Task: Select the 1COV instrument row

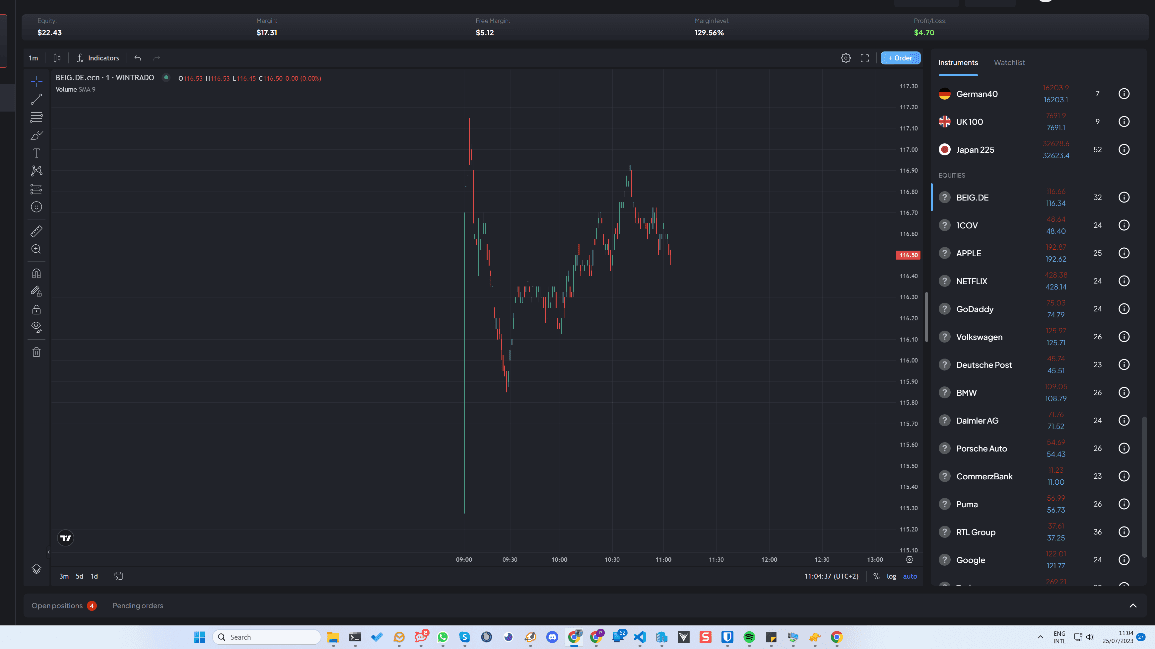Action: pos(1034,225)
